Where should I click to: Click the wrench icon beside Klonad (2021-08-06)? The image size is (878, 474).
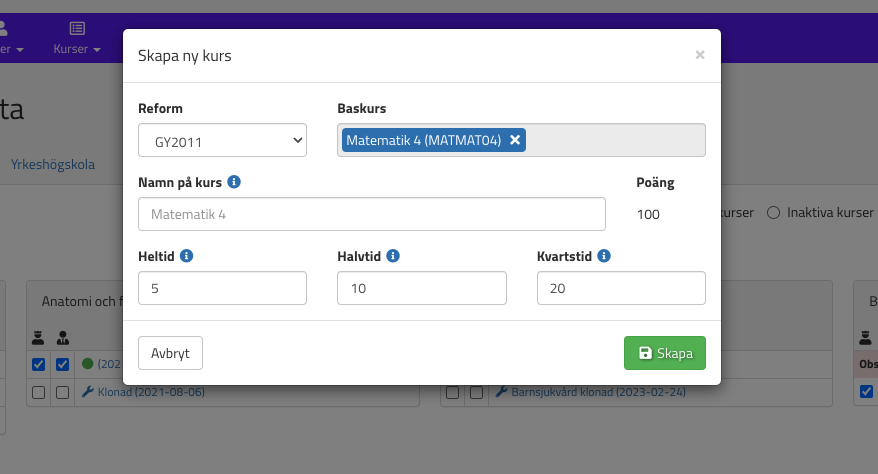88,392
